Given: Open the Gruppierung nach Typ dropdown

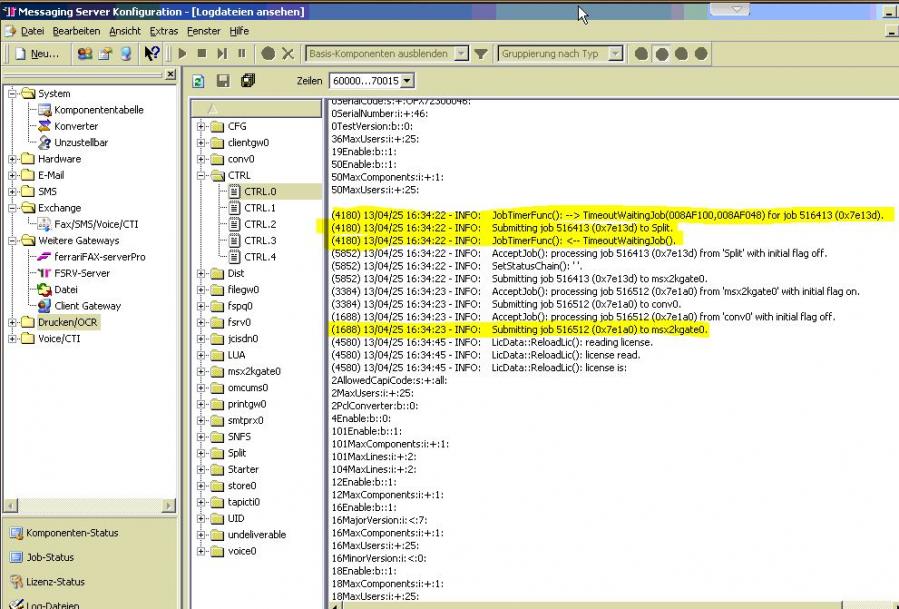Looking at the screenshot, I should (615, 54).
